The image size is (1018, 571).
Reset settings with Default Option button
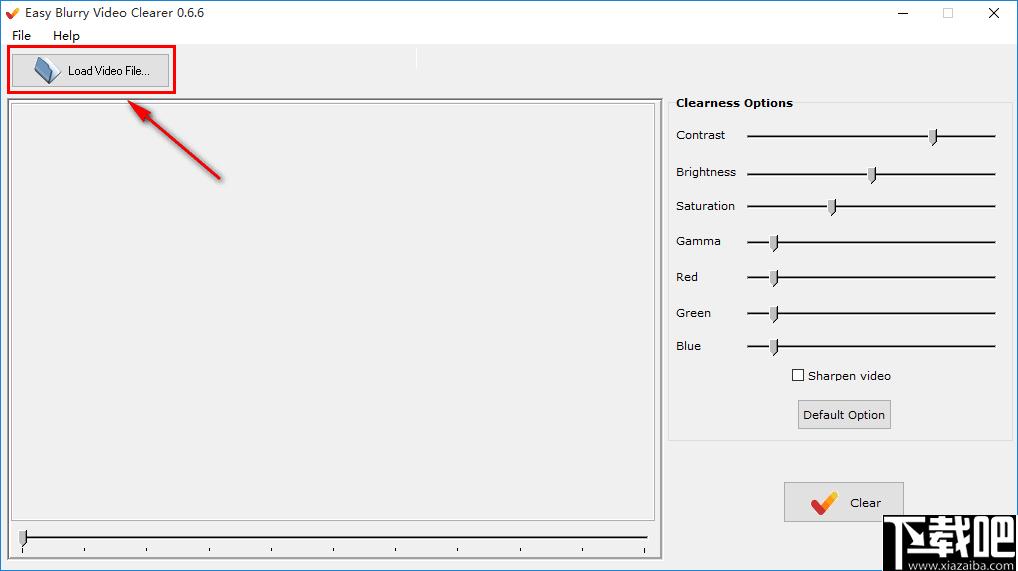click(844, 414)
